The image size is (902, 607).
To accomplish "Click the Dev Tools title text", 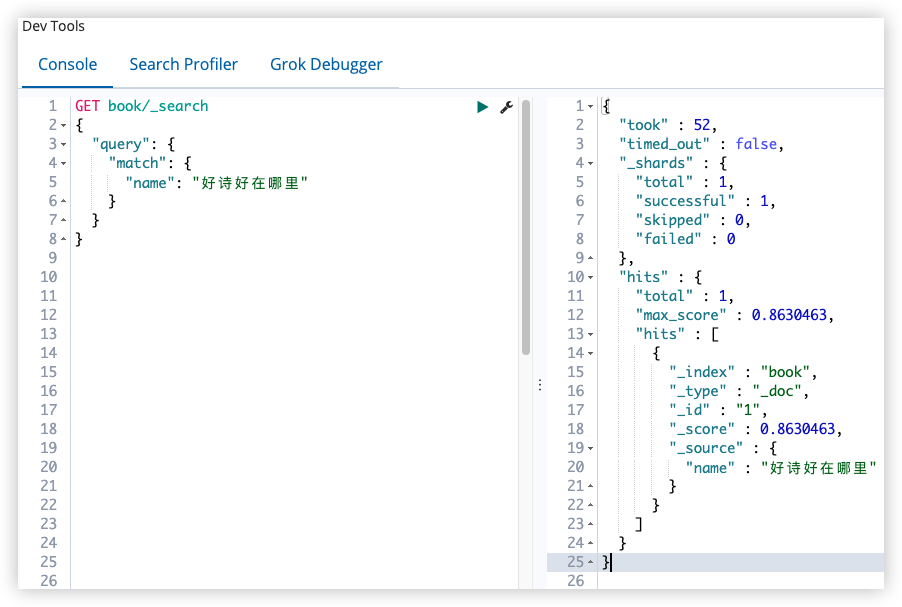I will click(53, 26).
